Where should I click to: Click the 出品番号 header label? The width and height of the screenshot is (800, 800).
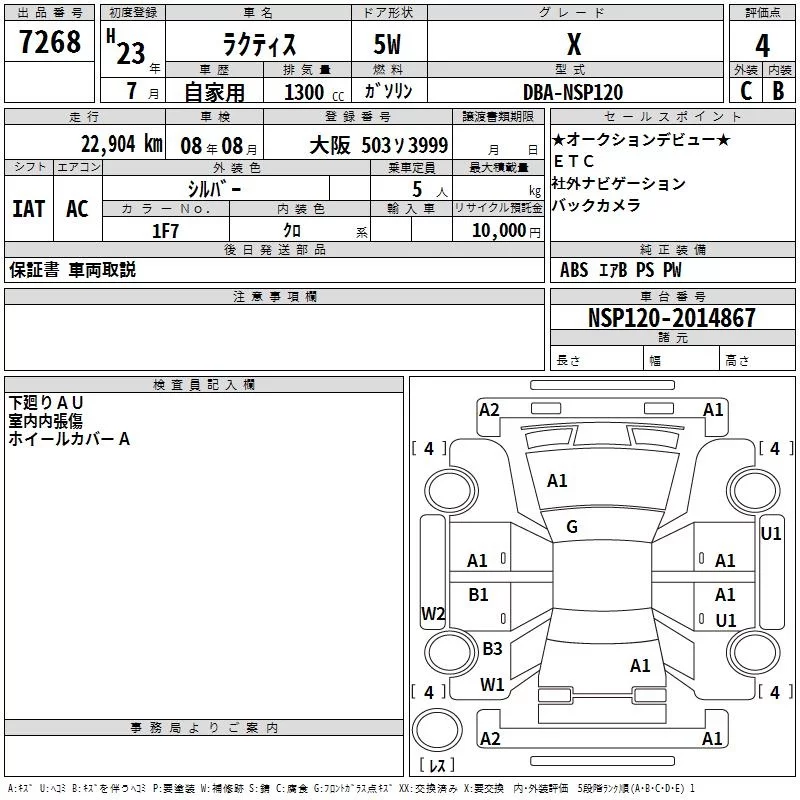tap(49, 13)
